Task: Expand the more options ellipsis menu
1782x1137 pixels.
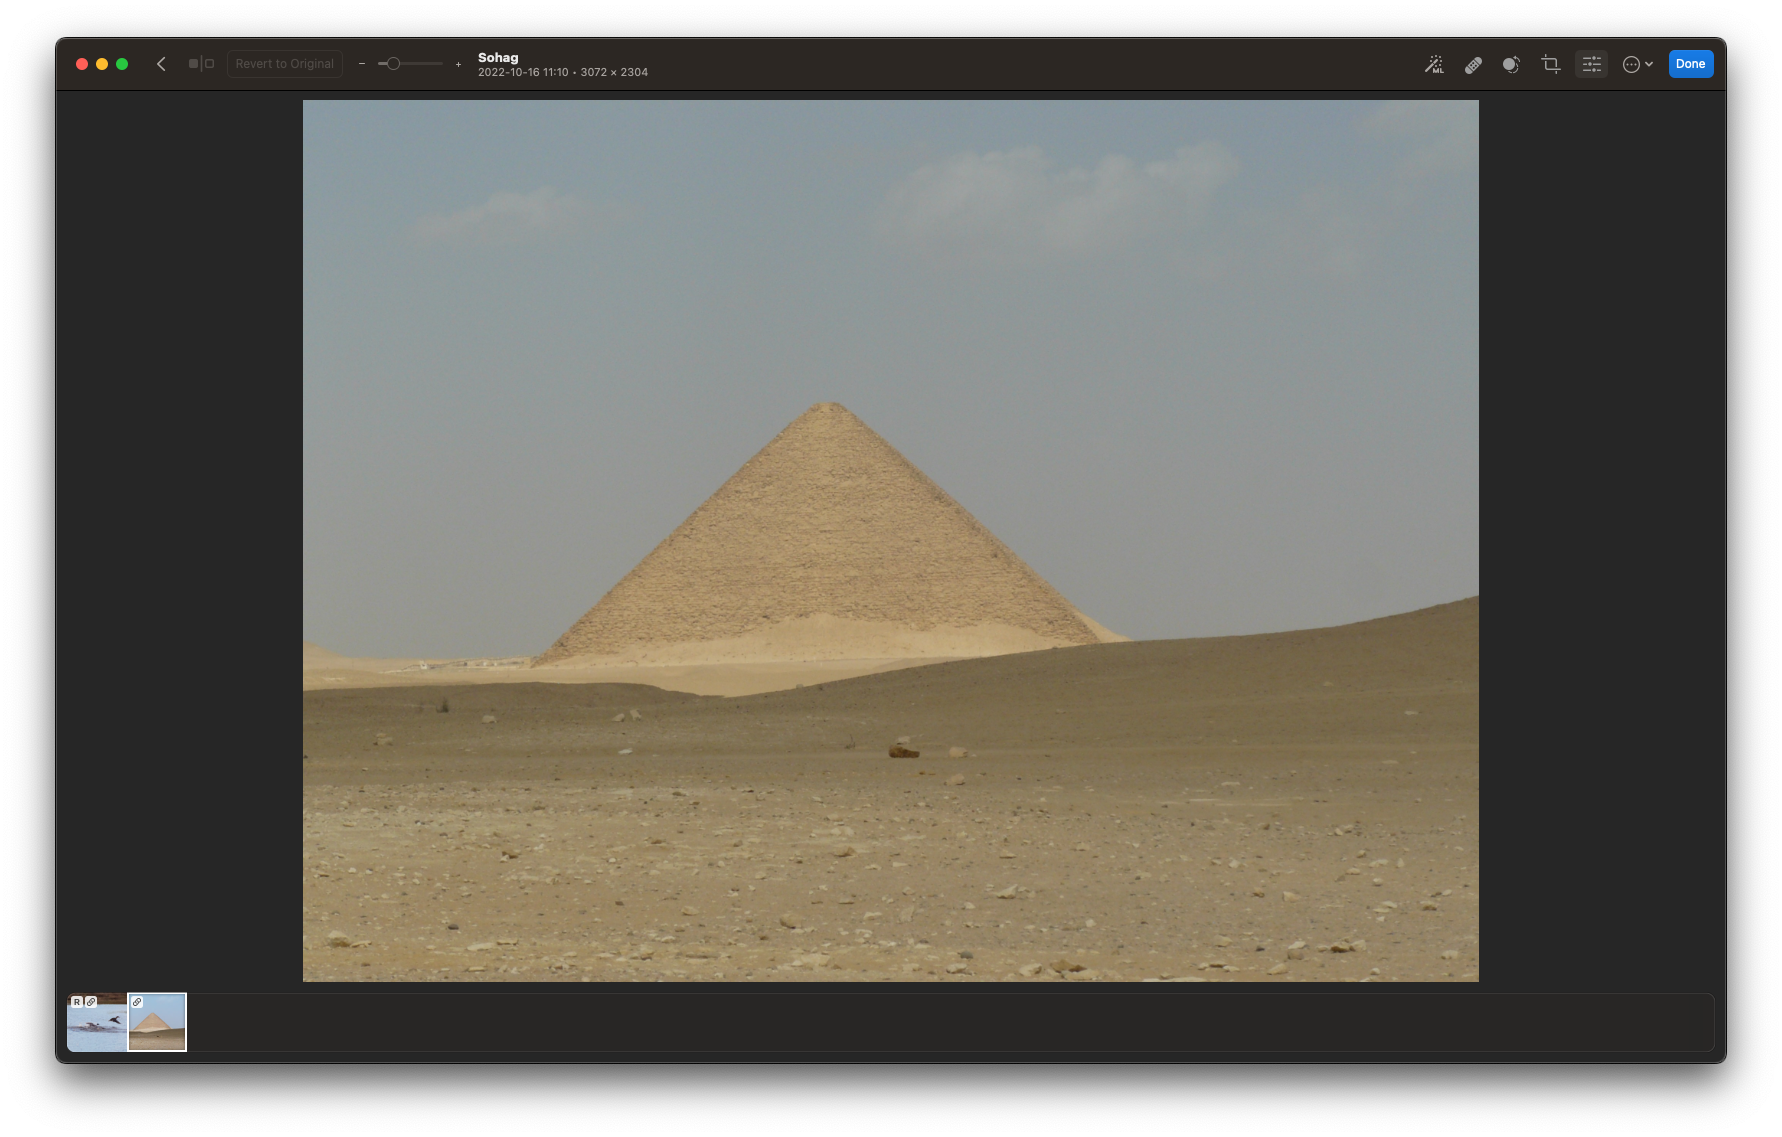Action: (1637, 64)
